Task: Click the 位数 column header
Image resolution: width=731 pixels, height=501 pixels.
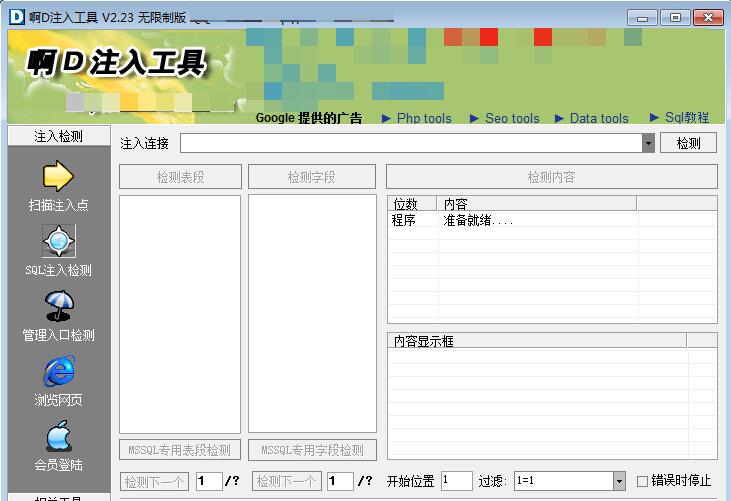Action: (412, 204)
